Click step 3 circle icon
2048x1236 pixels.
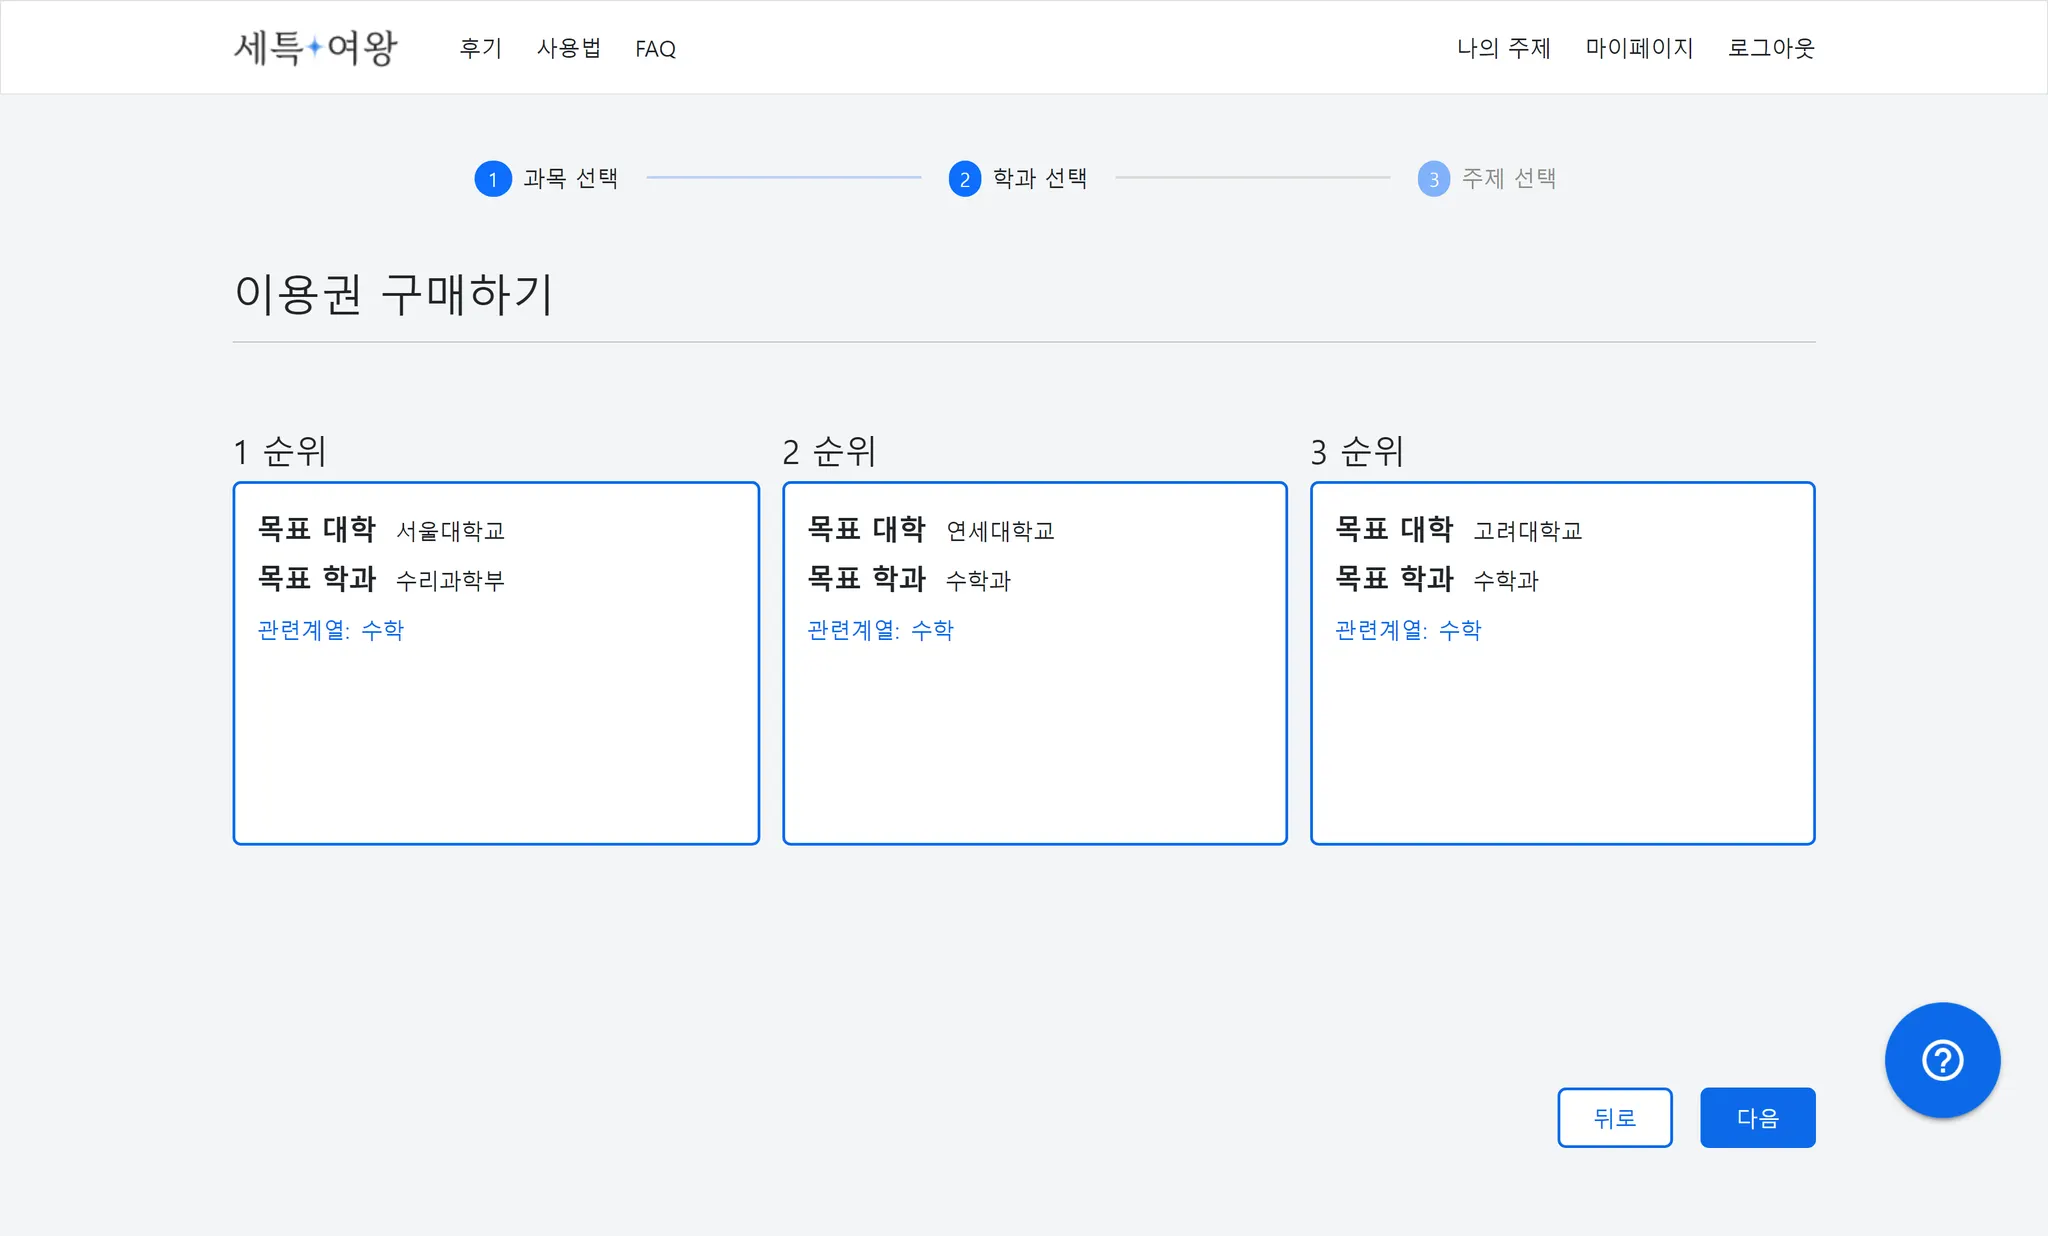click(x=1433, y=179)
